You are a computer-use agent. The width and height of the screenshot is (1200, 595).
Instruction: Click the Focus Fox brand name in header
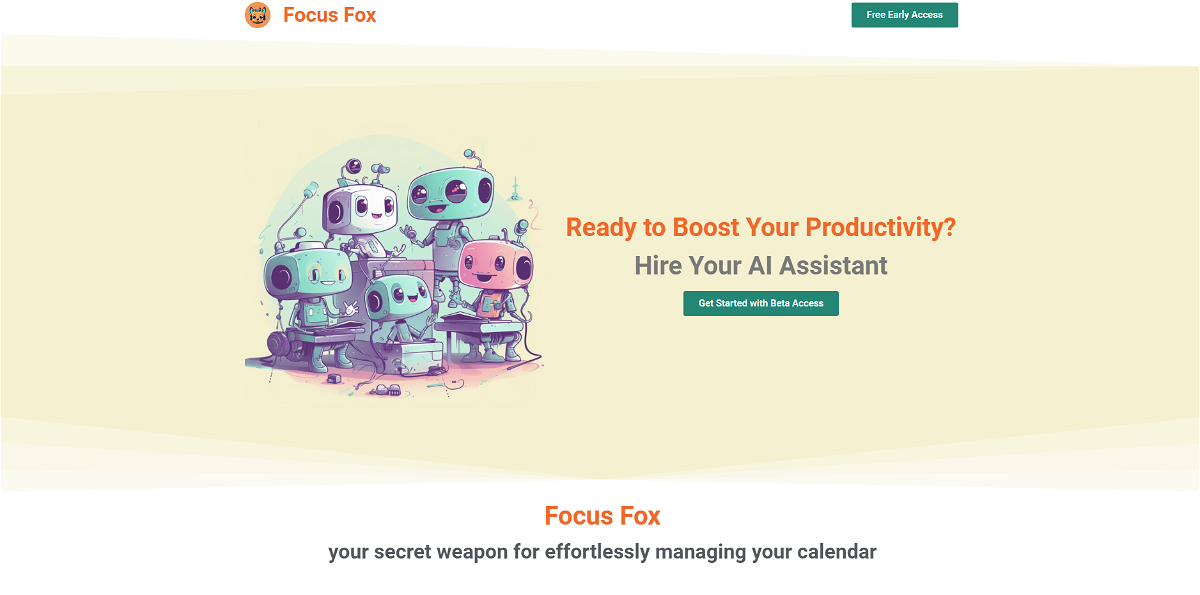pos(330,15)
